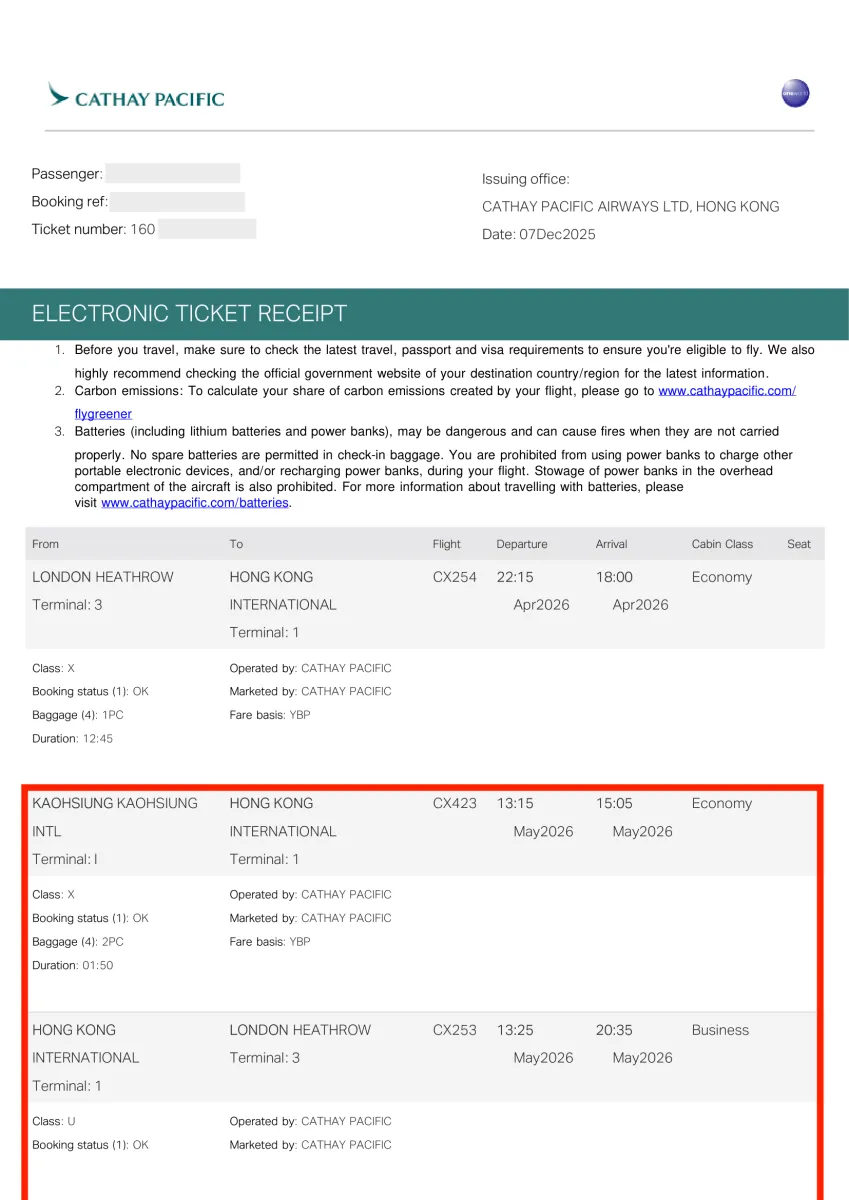
Task: Click the Baggage (4): 2PC text
Action: (78, 942)
